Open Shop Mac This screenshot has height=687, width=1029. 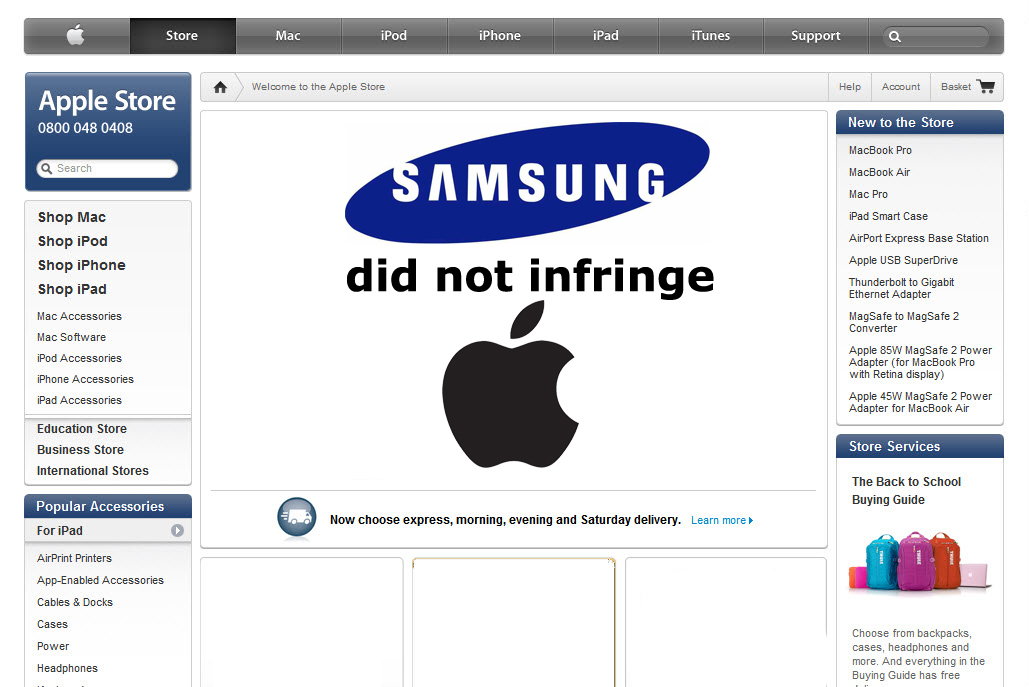click(x=72, y=217)
